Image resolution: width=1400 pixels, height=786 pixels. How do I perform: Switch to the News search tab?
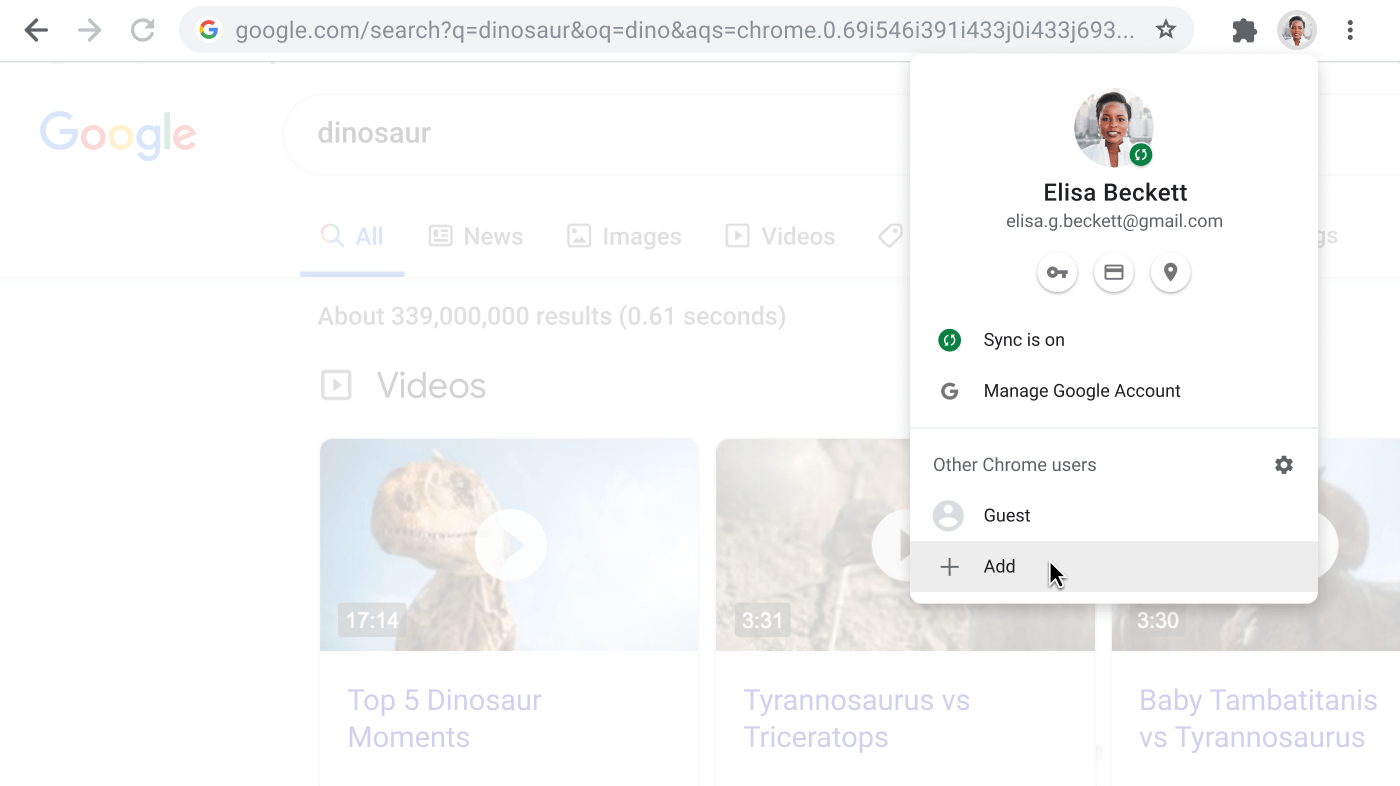pyautogui.click(x=476, y=236)
